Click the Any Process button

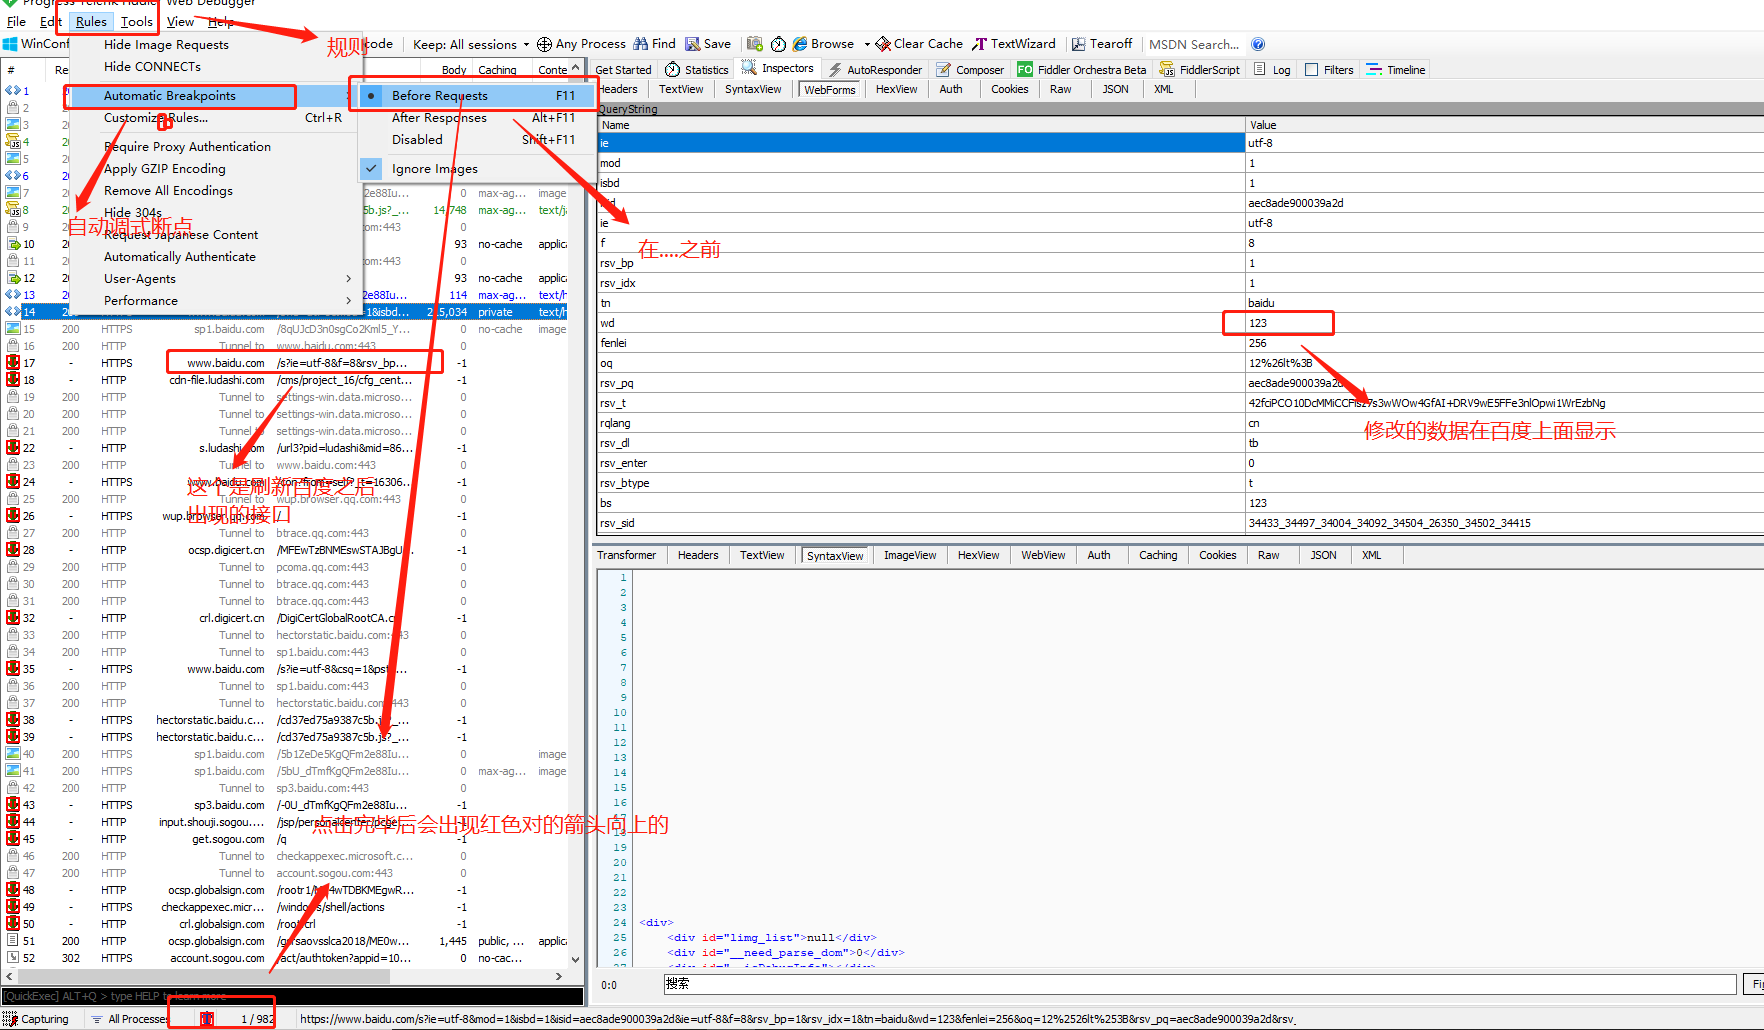point(580,43)
